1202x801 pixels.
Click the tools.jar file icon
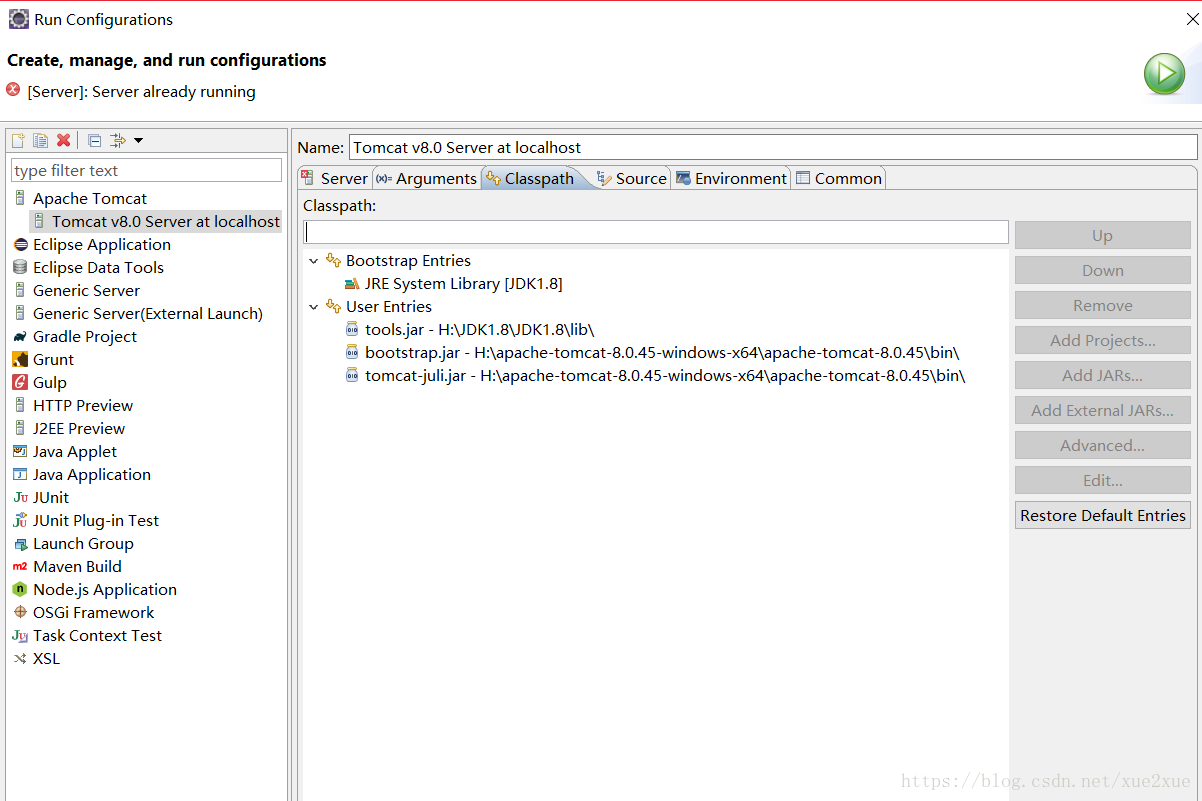[352, 329]
